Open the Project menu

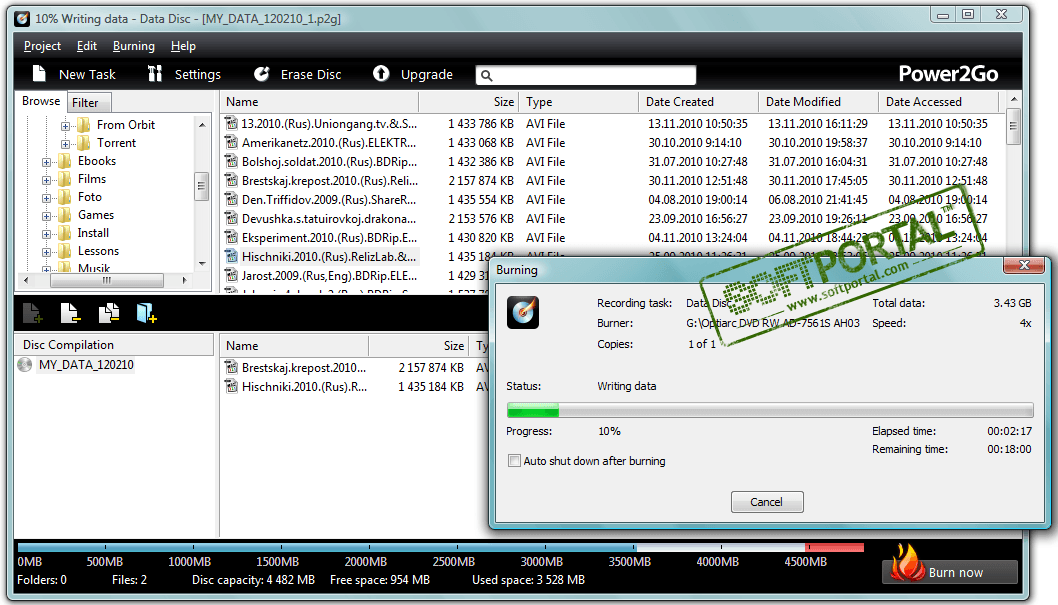(x=43, y=46)
